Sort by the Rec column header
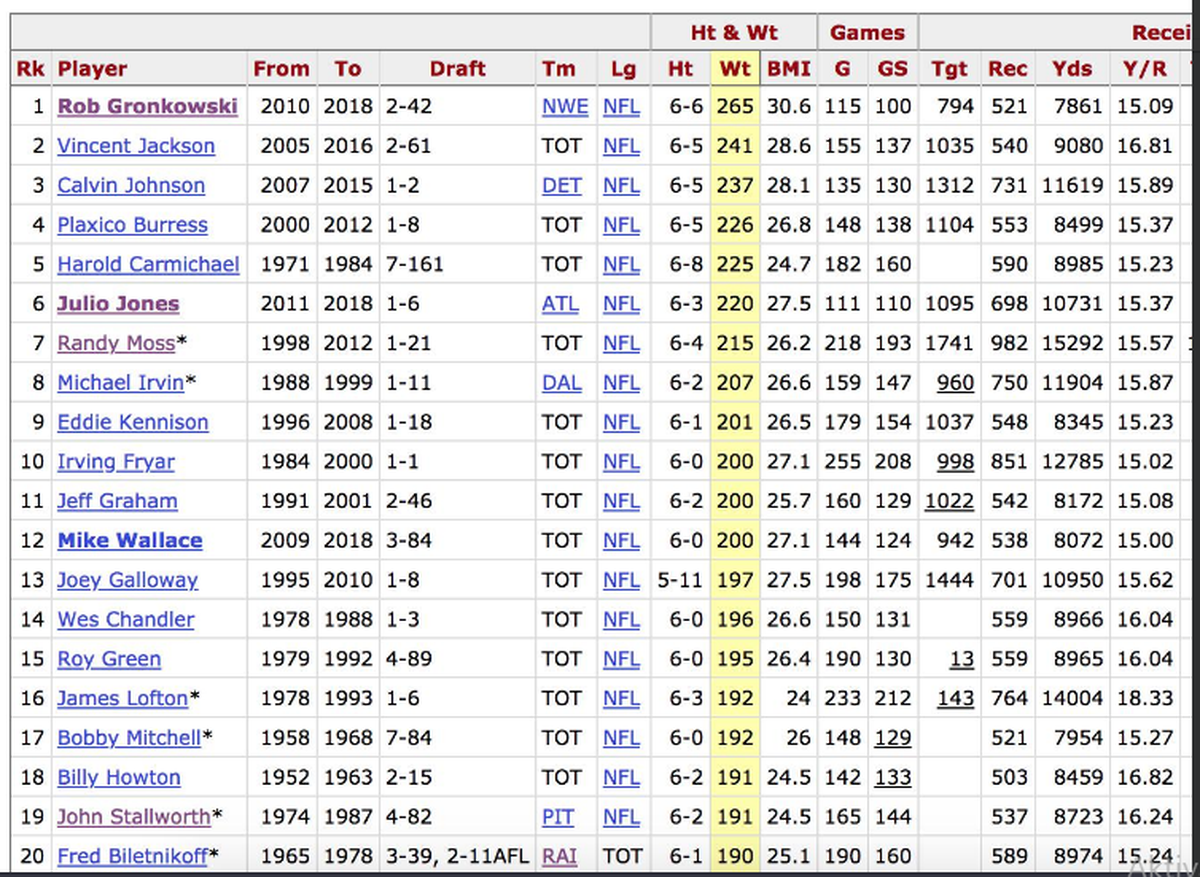This screenshot has height=877, width=1200. [1007, 69]
